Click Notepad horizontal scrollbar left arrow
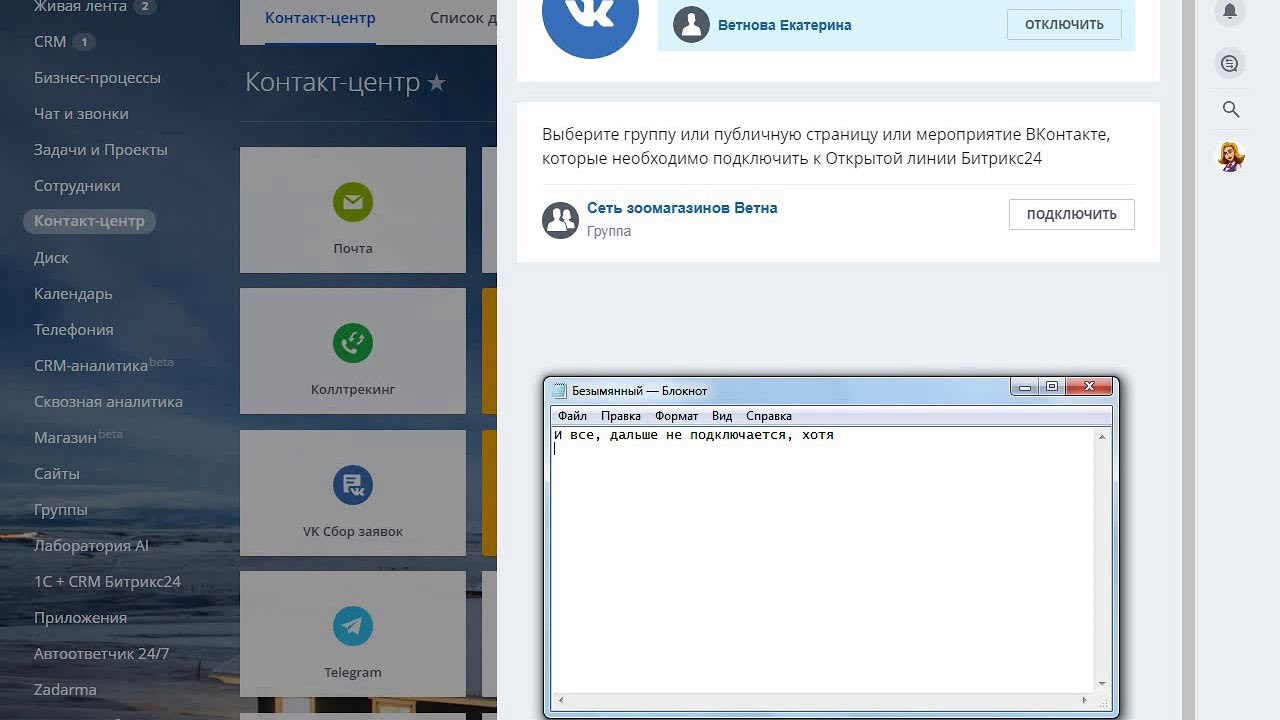Screen dimensions: 1280x720 559,700
